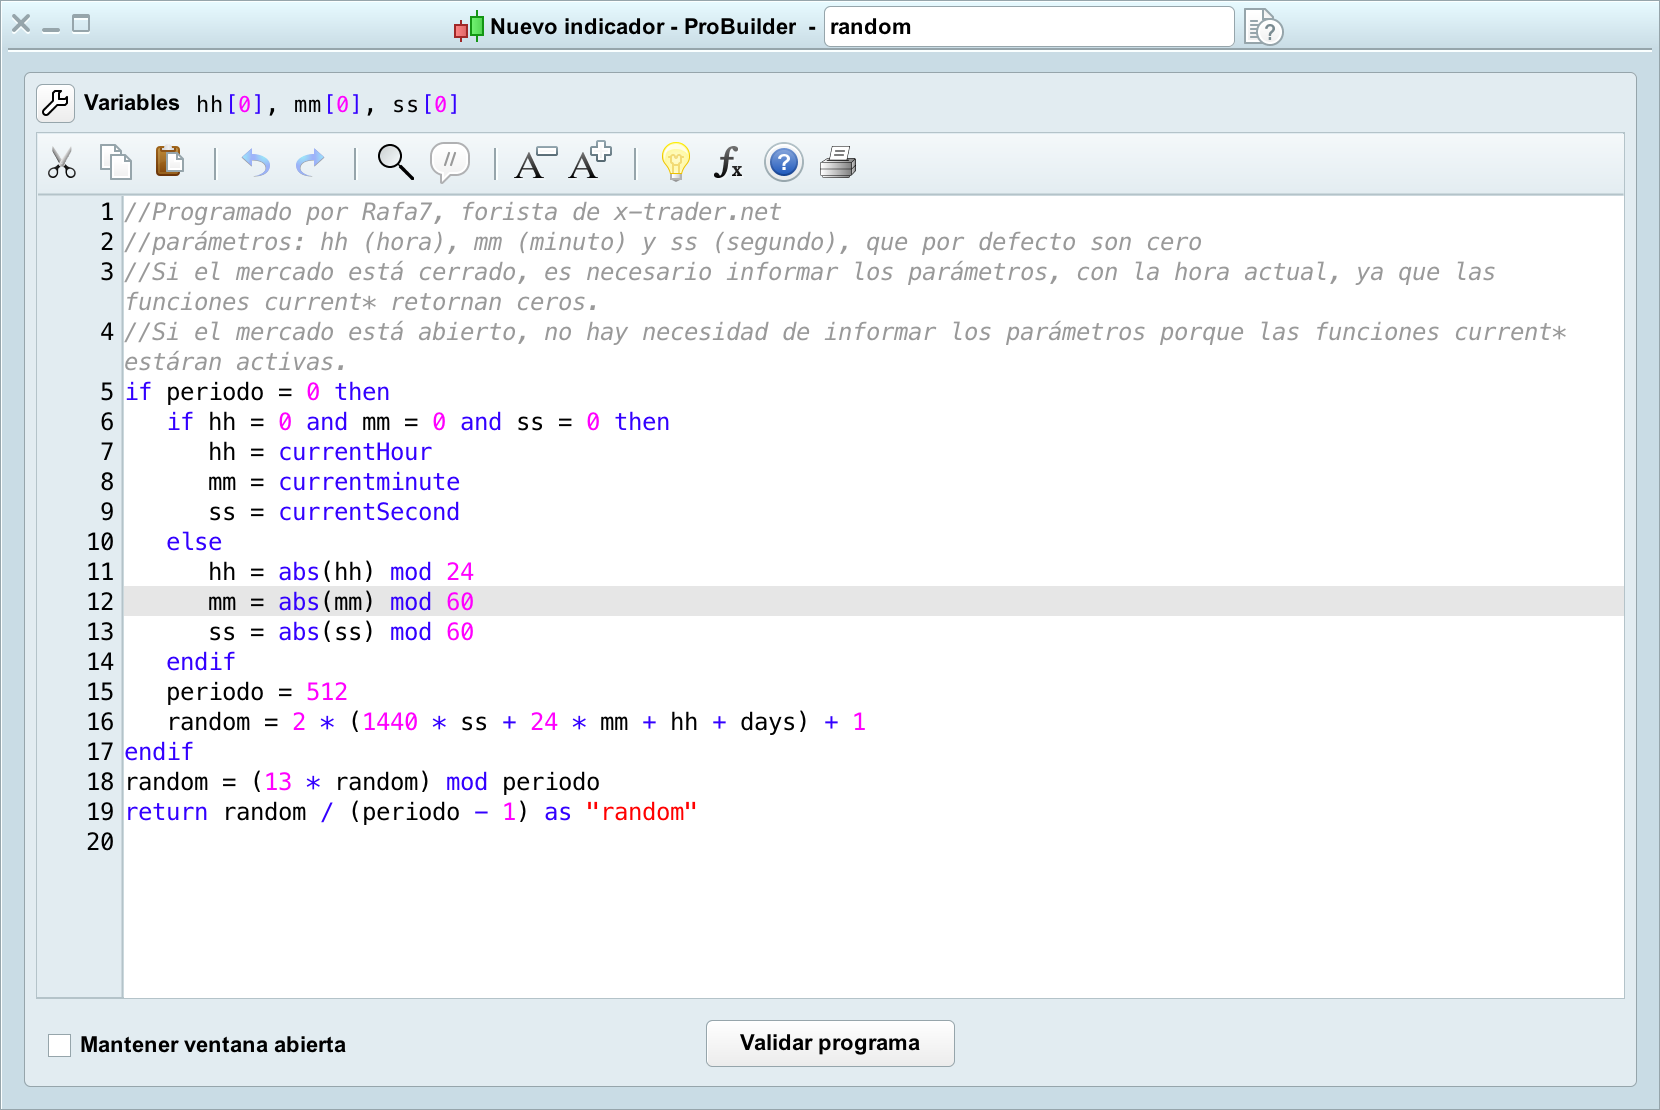Open the fx function library
The height and width of the screenshot is (1110, 1660).
pos(728,162)
